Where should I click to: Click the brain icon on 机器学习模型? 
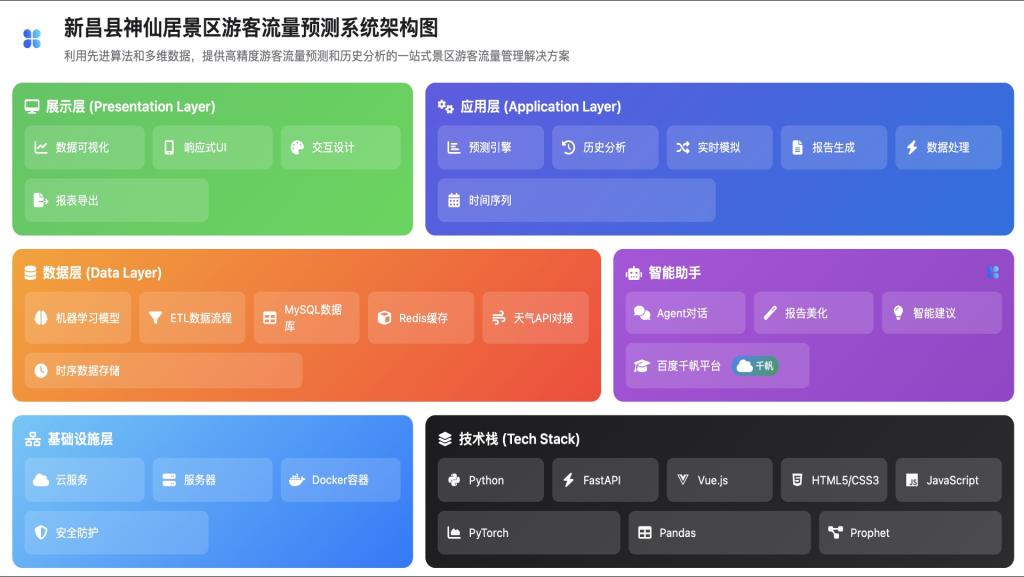click(x=41, y=318)
